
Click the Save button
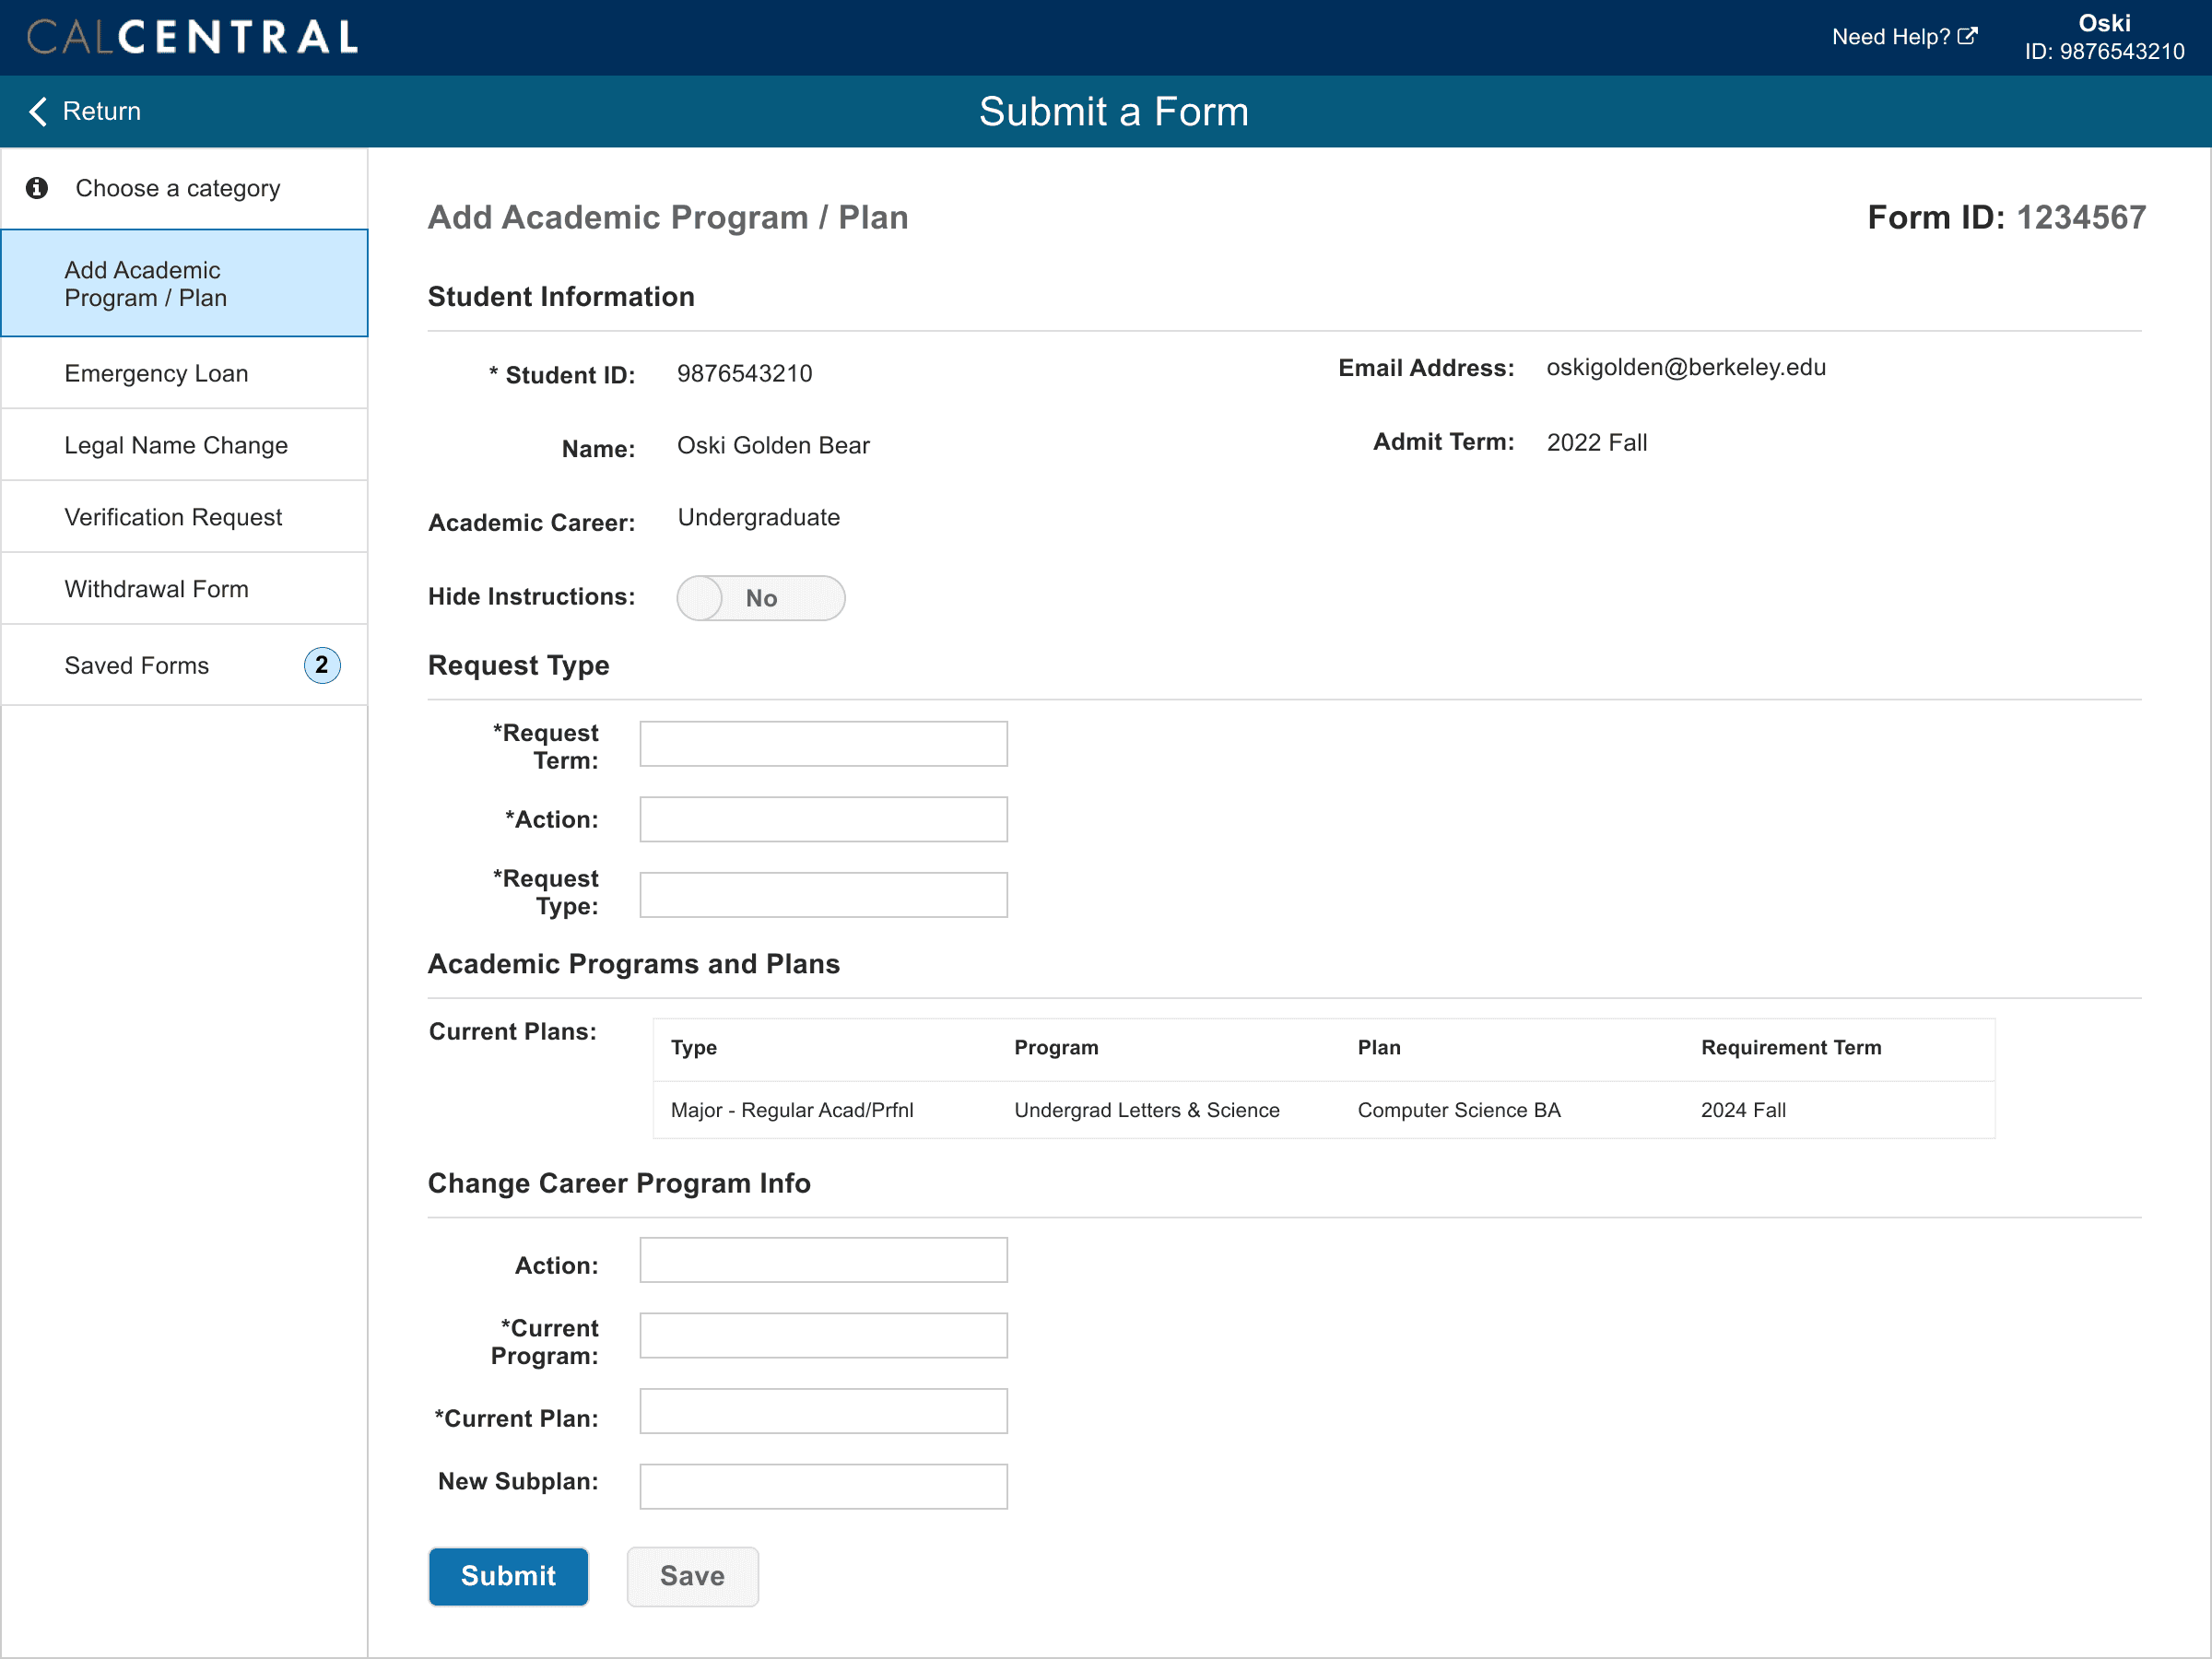pos(692,1576)
